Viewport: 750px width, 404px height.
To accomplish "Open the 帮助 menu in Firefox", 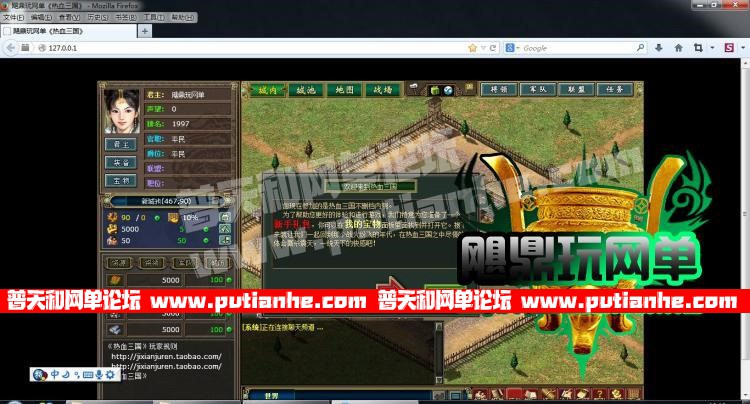I will [x=182, y=17].
